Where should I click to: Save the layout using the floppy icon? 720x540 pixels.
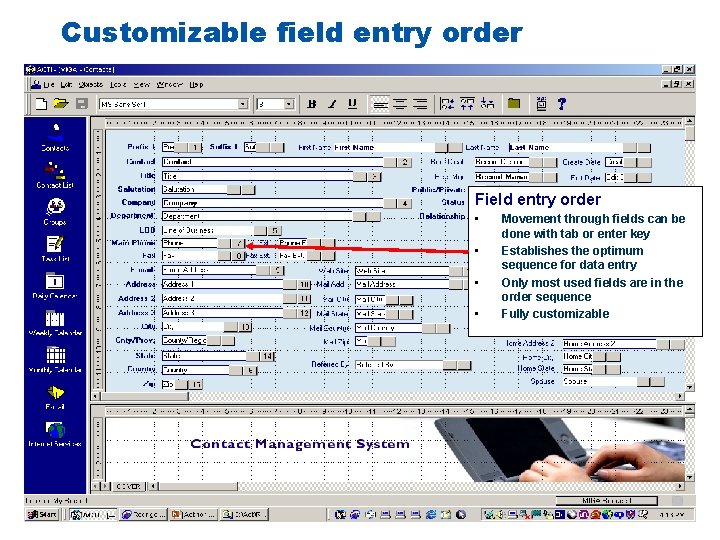click(82, 104)
